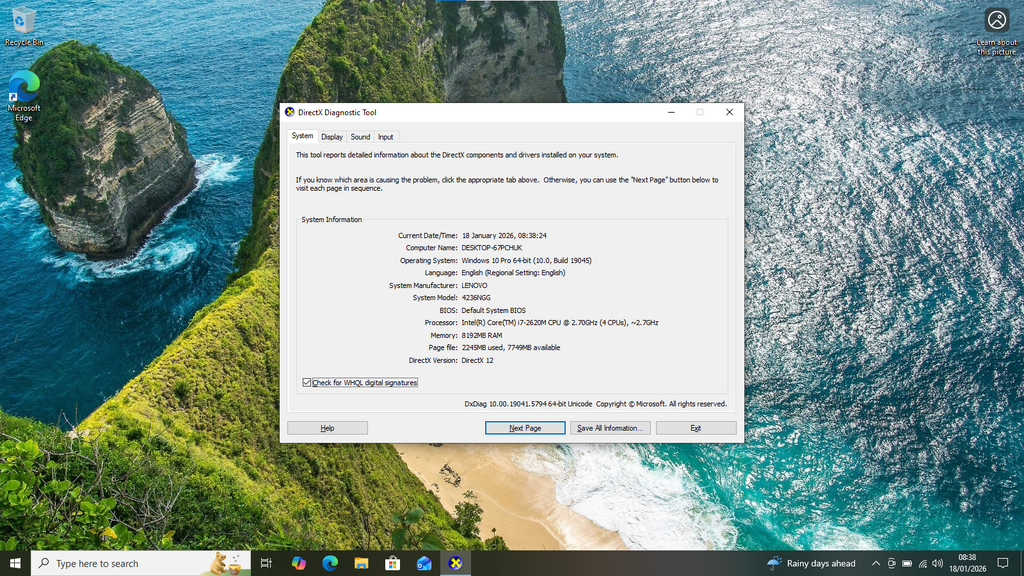Click the DxDiag taskbar icon
Screen dimensions: 1024x576
[x=455, y=563]
